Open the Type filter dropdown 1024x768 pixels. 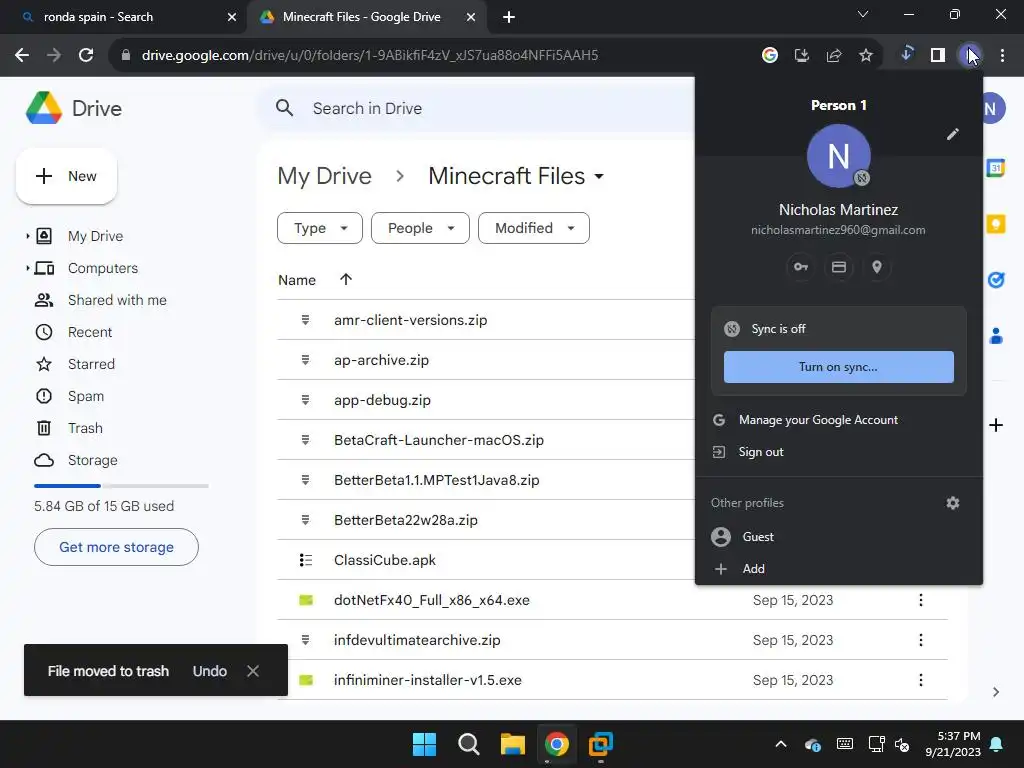point(320,228)
